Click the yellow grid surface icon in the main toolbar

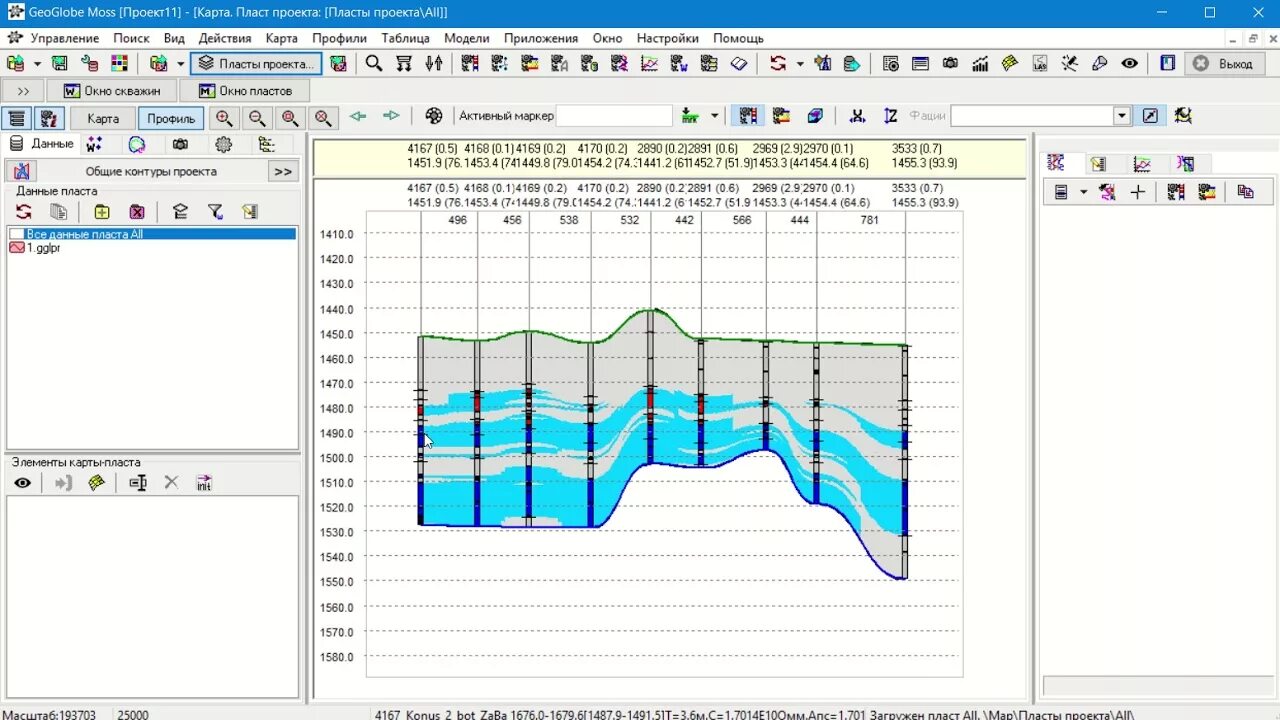tap(1010, 63)
